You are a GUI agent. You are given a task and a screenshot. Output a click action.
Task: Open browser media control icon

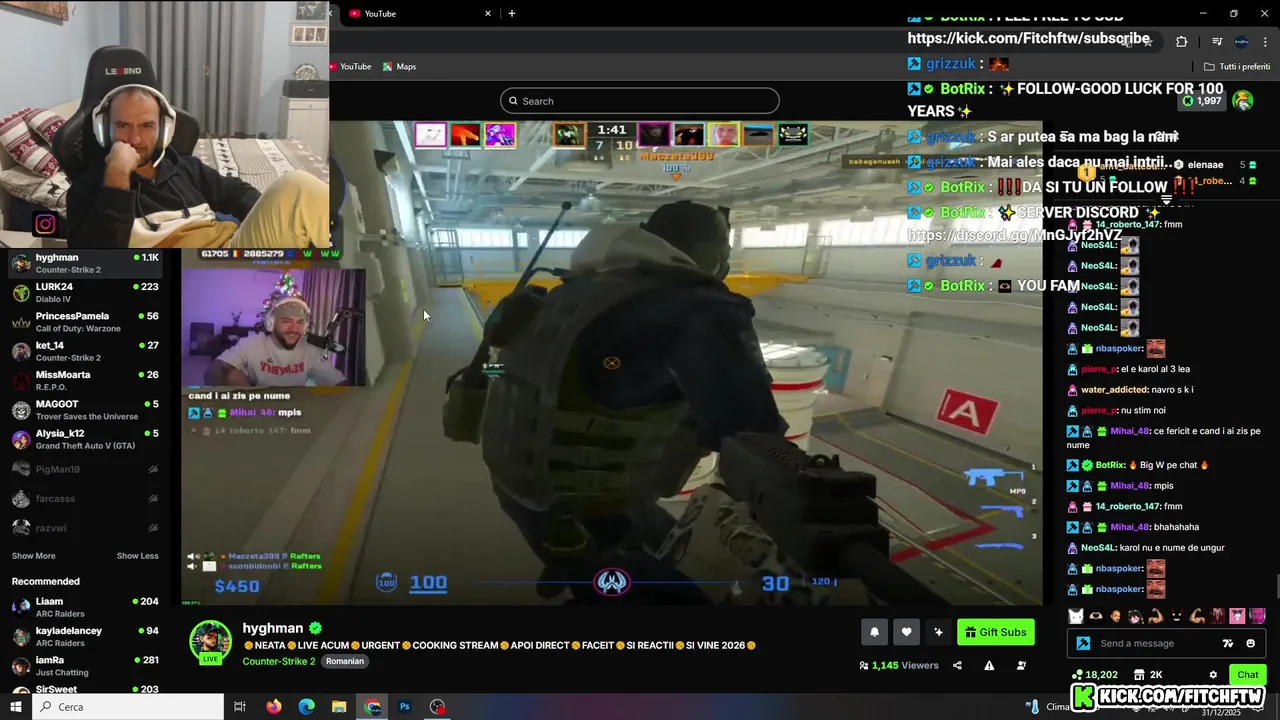coord(1217,42)
